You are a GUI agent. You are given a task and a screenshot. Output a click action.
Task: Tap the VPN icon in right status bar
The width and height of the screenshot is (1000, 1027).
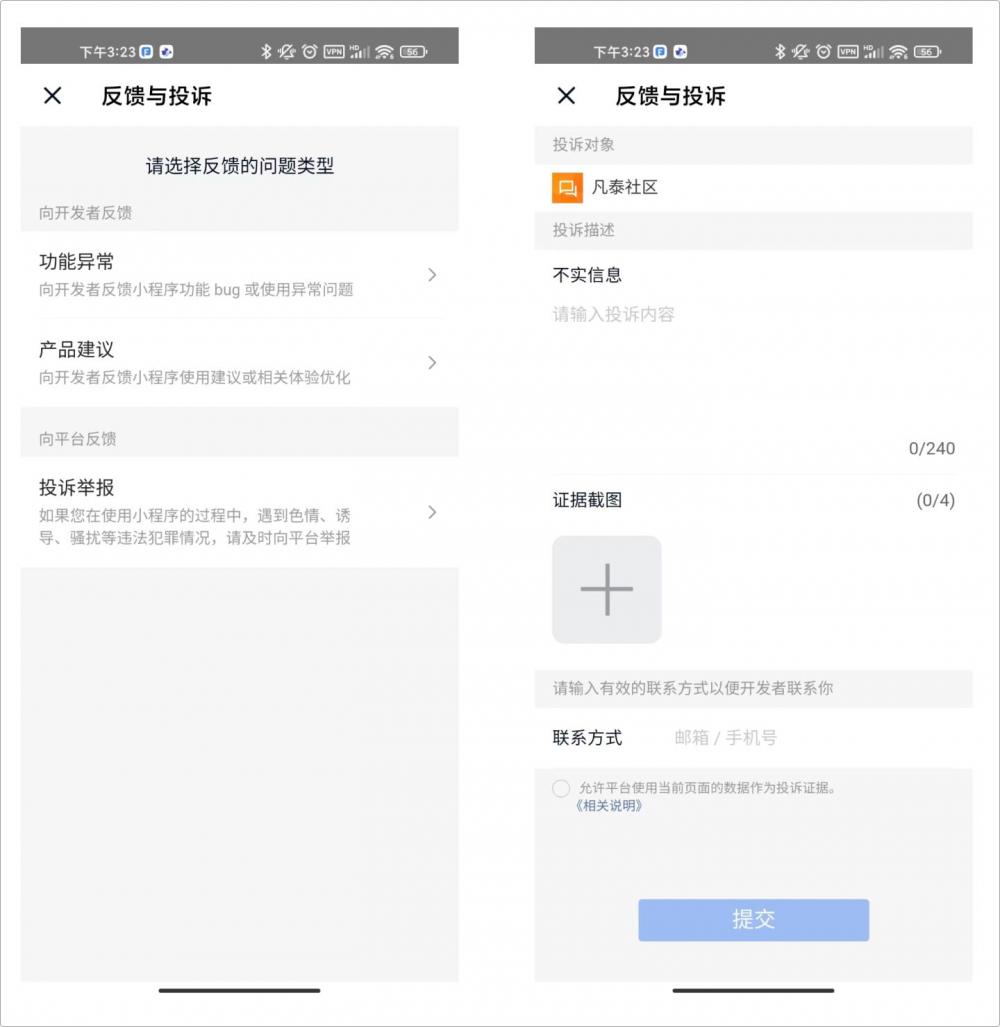click(x=848, y=51)
